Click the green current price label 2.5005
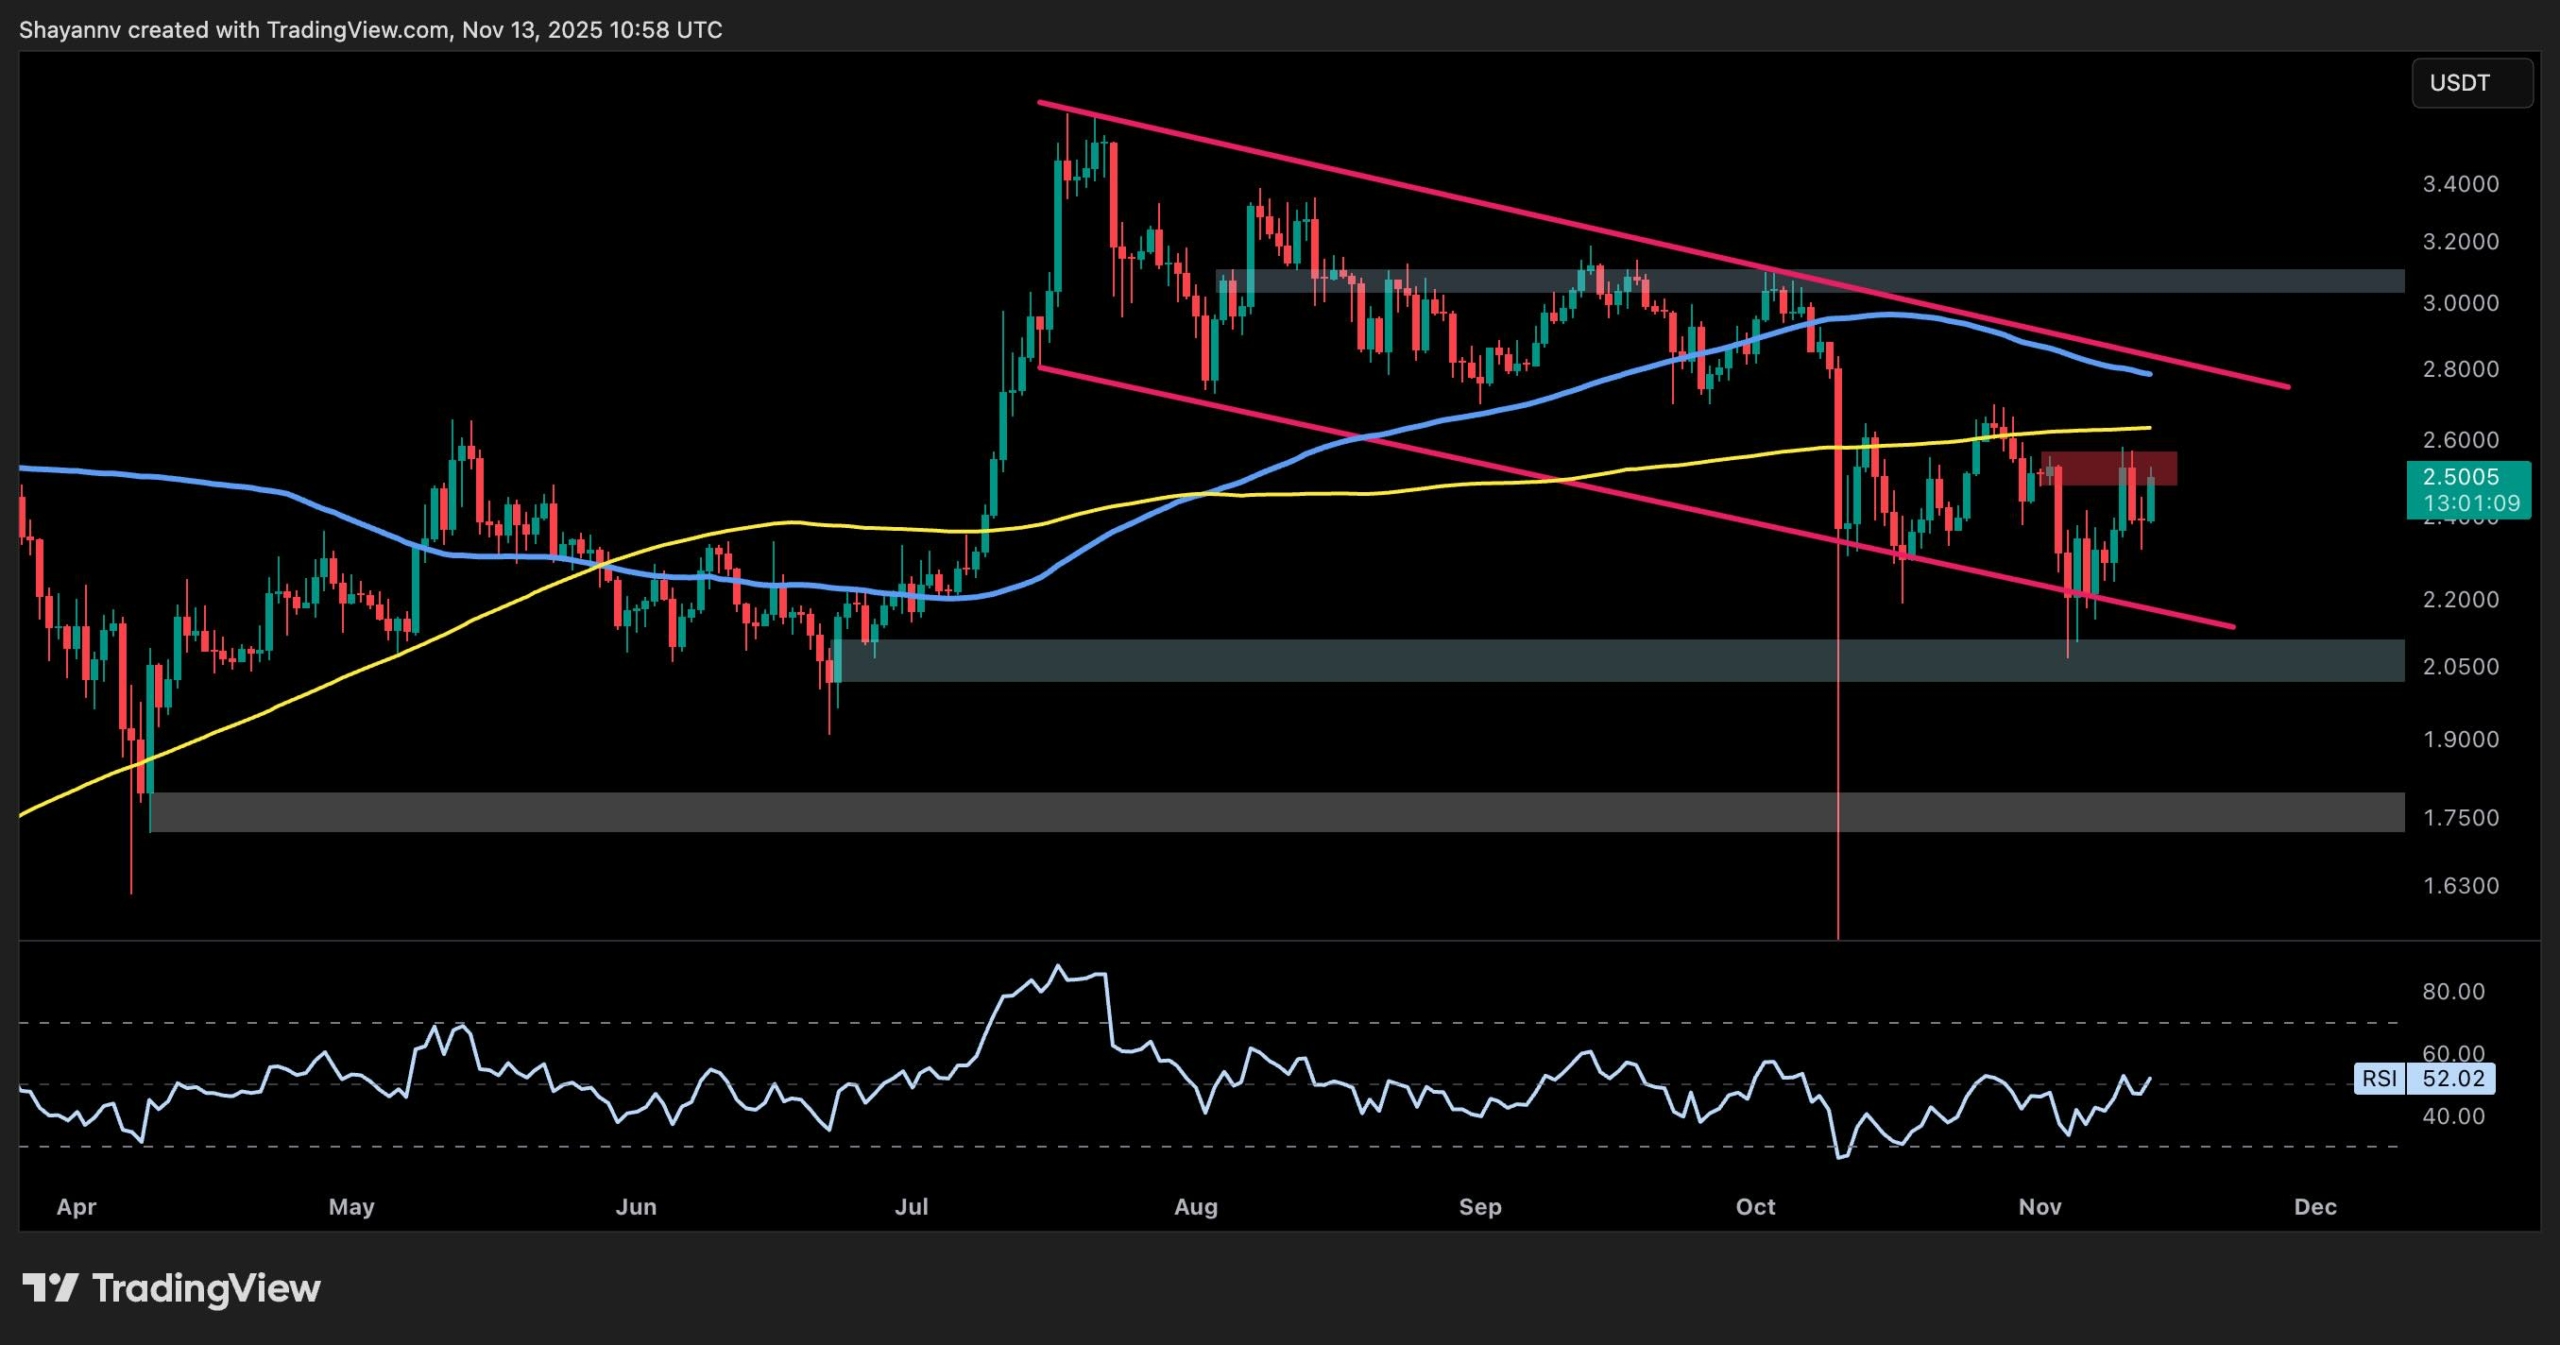Screen dimensions: 2560x1345 2470,478
